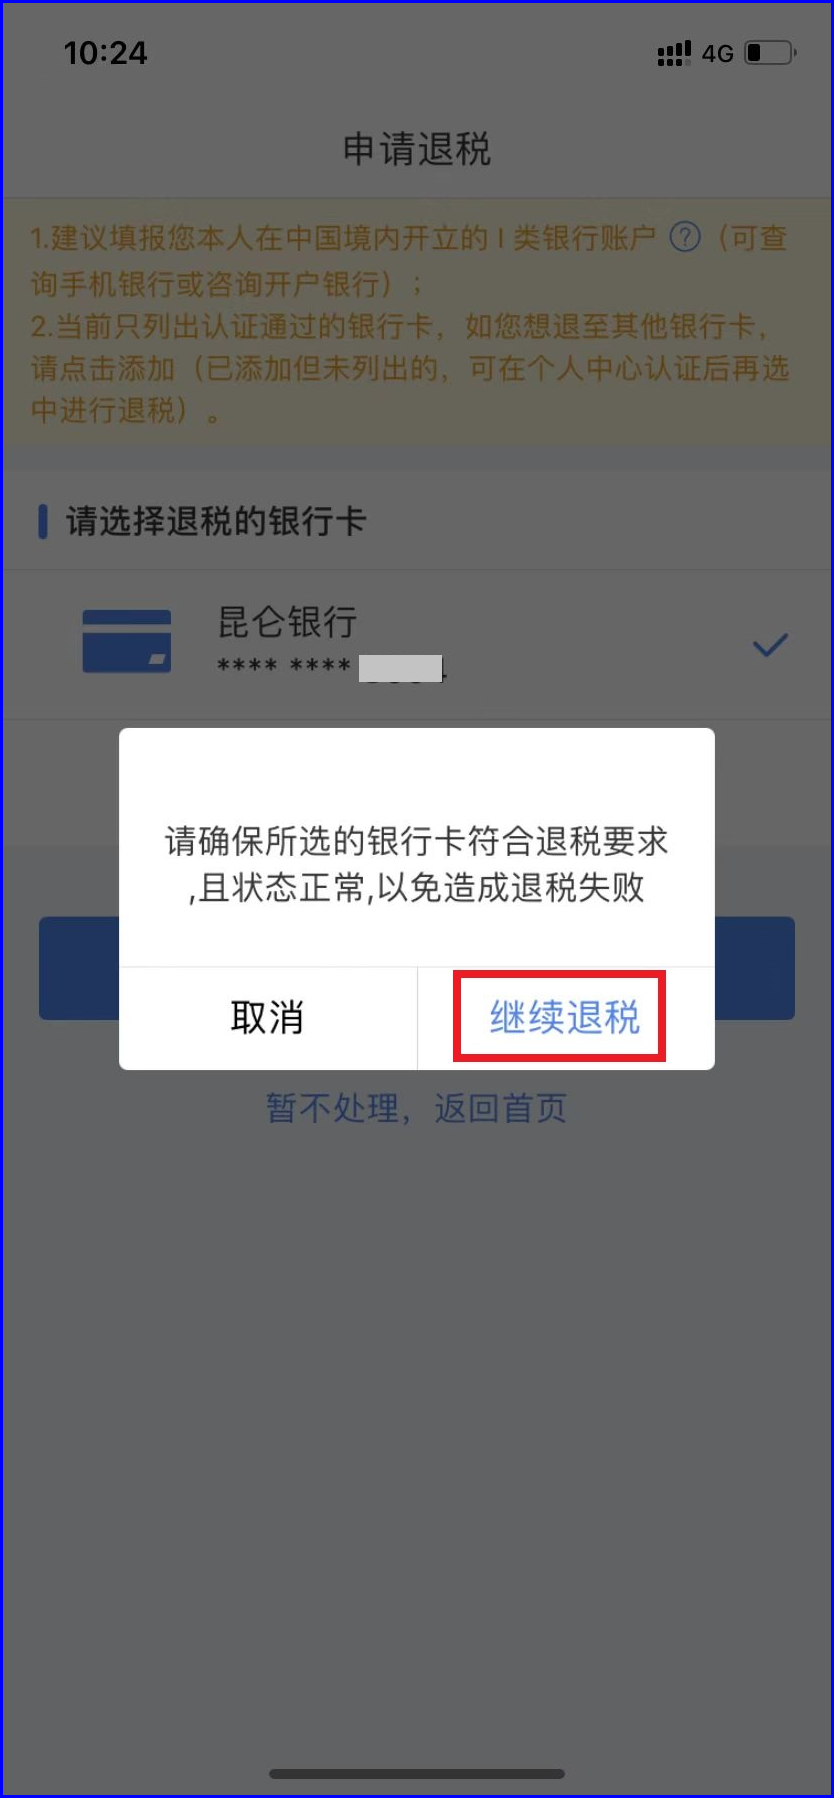This screenshot has height=1798, width=834.
Task: Select the blue bank card icon
Action: coord(126,641)
